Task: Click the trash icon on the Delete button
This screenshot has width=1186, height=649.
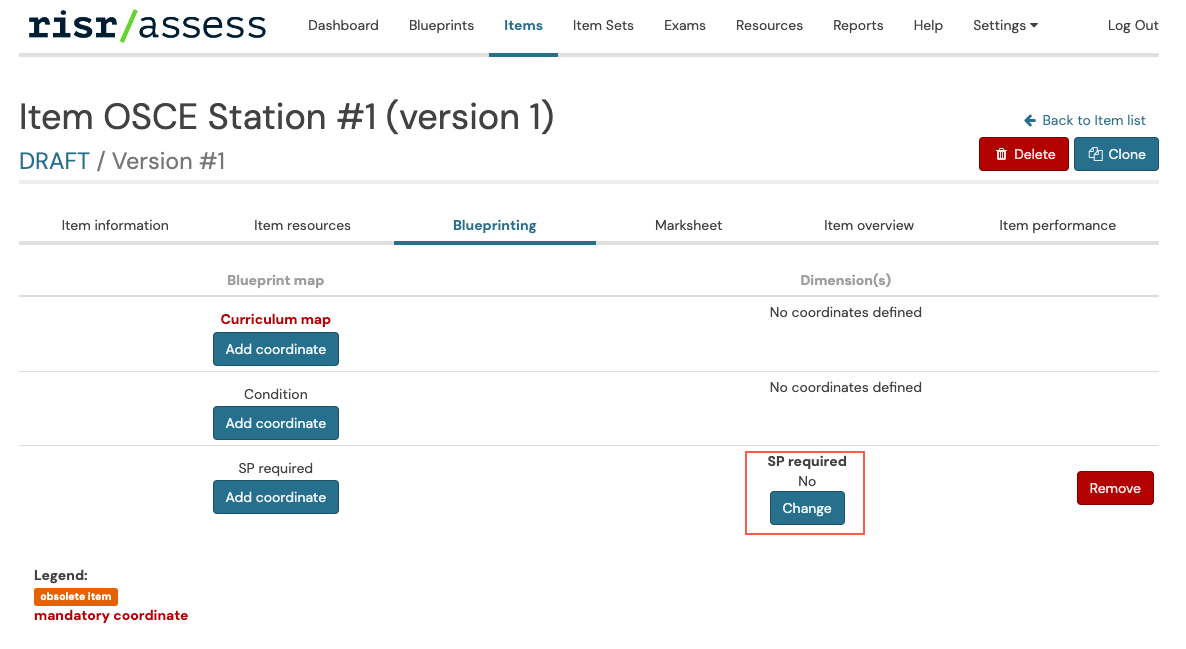Action: coord(1002,154)
